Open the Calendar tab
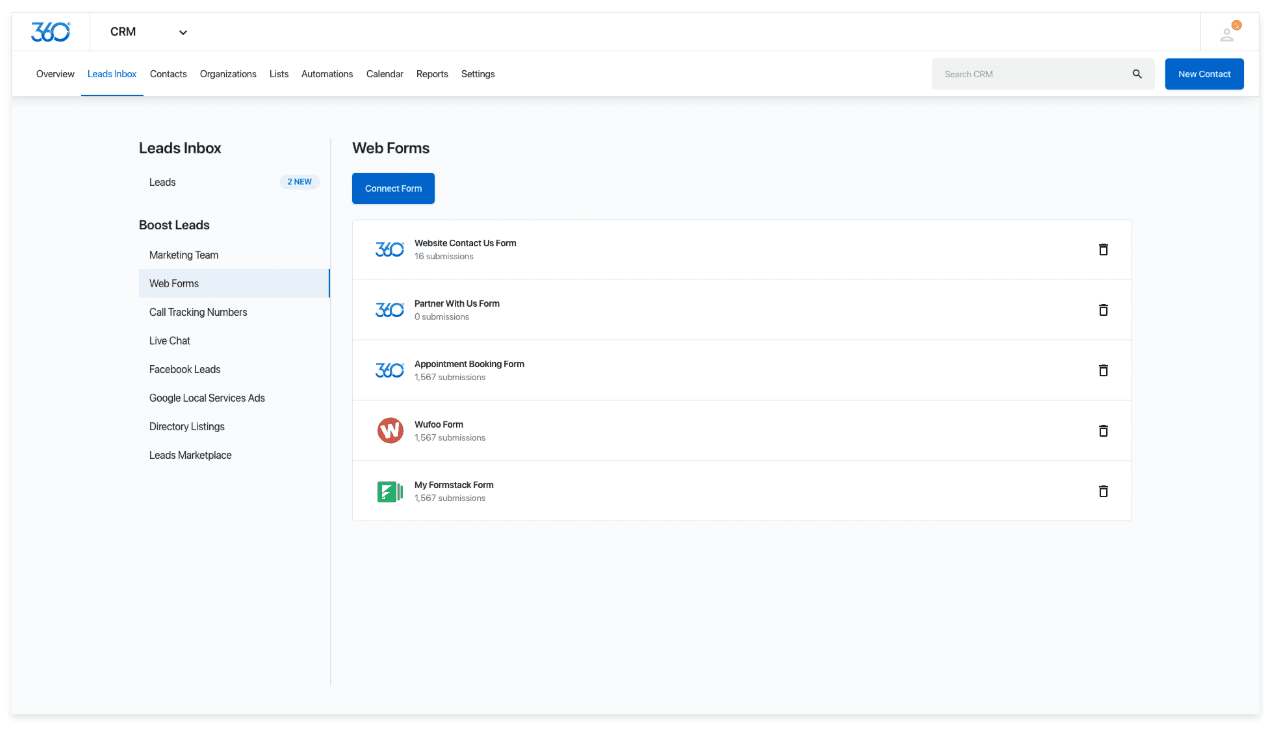Image resolution: width=1276 pixels, height=730 pixels. click(385, 74)
